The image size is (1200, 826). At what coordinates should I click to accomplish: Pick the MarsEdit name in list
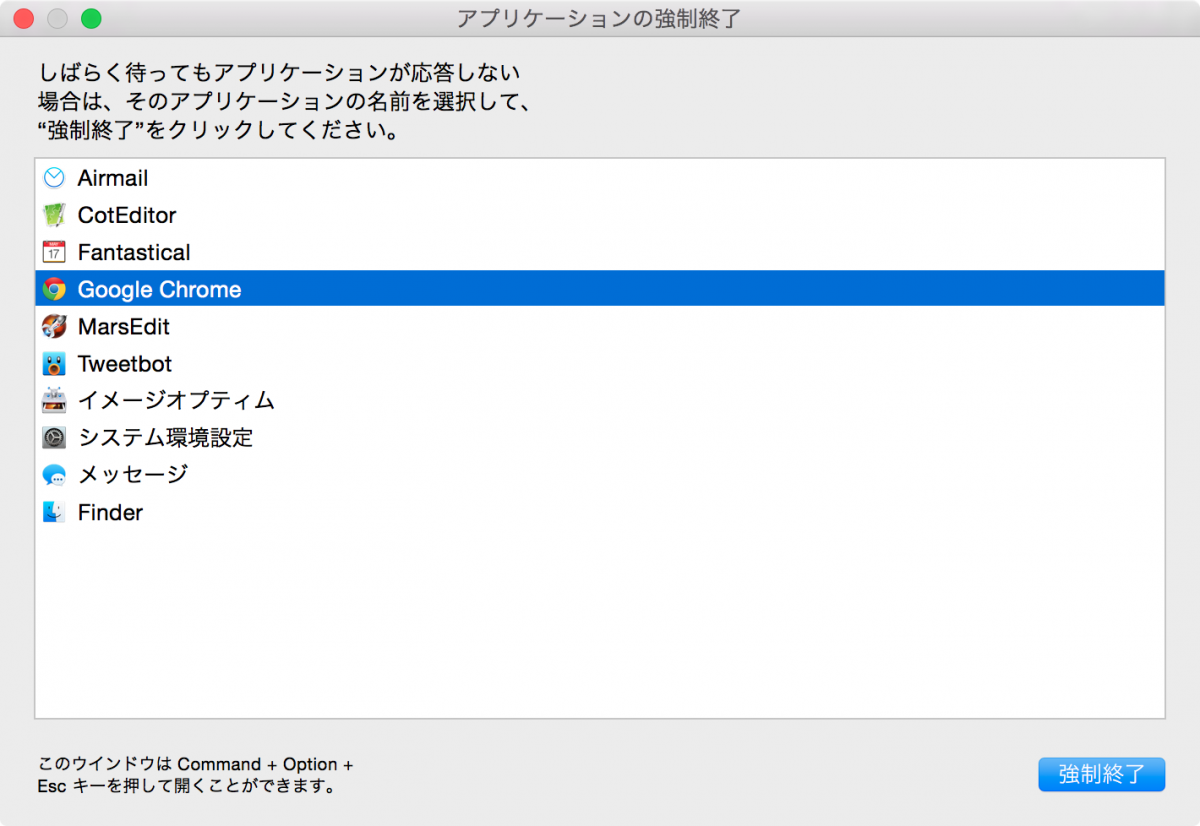124,327
